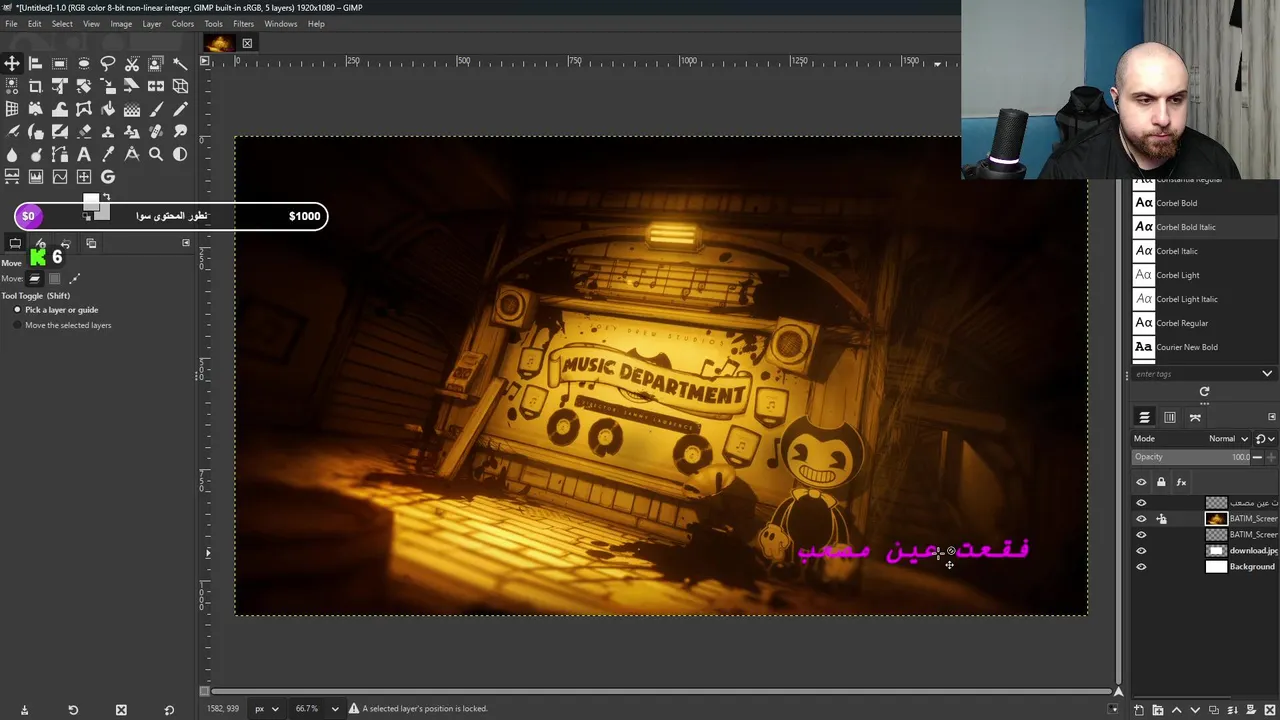The image size is (1280, 720).
Task: Open the px unit dropdown in status bar
Action: pos(266,709)
